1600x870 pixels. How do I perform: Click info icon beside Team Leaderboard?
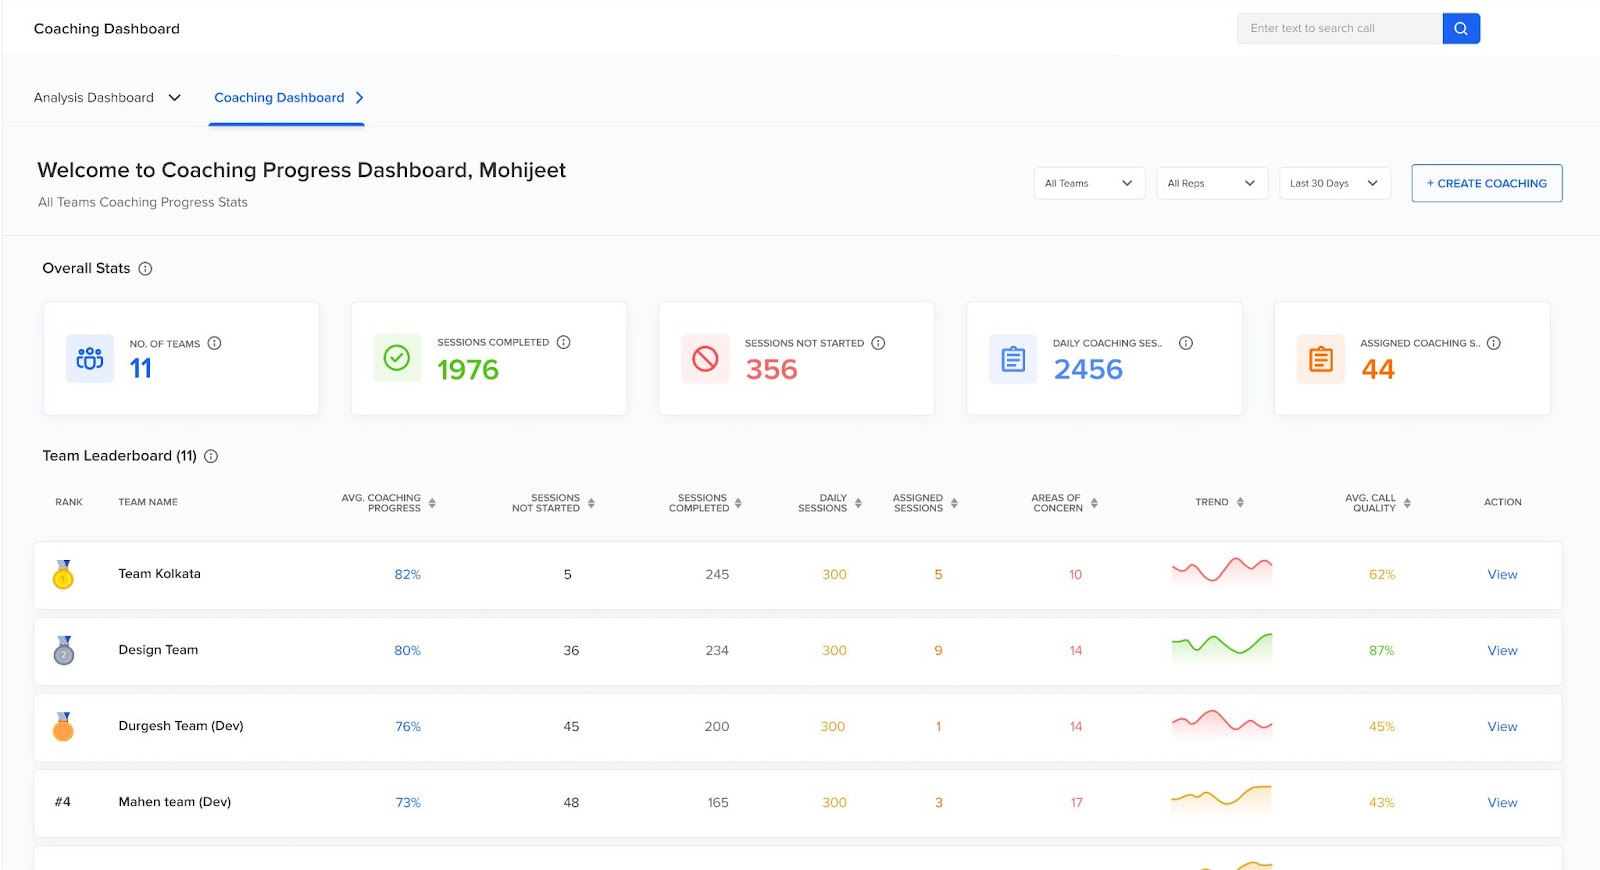[x=211, y=456]
